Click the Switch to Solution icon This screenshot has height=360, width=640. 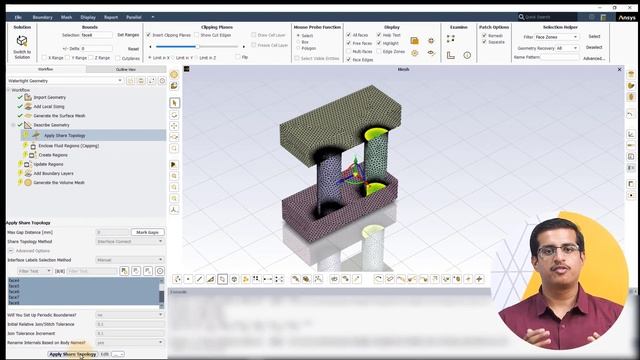click(x=22, y=41)
